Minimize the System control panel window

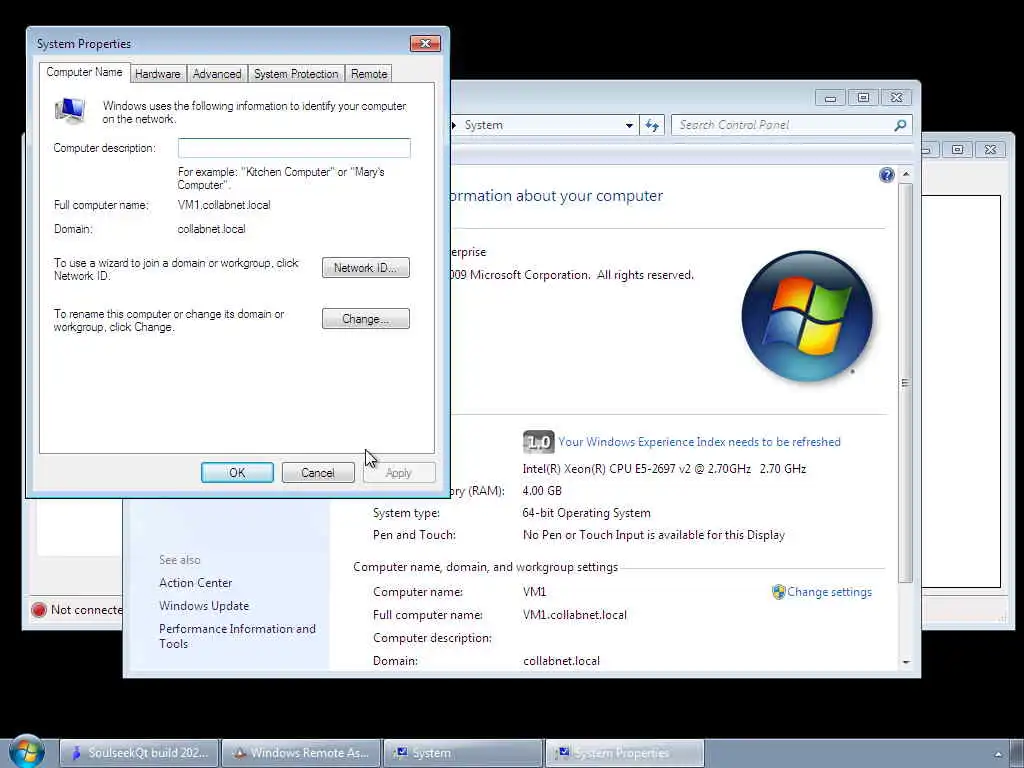coord(830,98)
